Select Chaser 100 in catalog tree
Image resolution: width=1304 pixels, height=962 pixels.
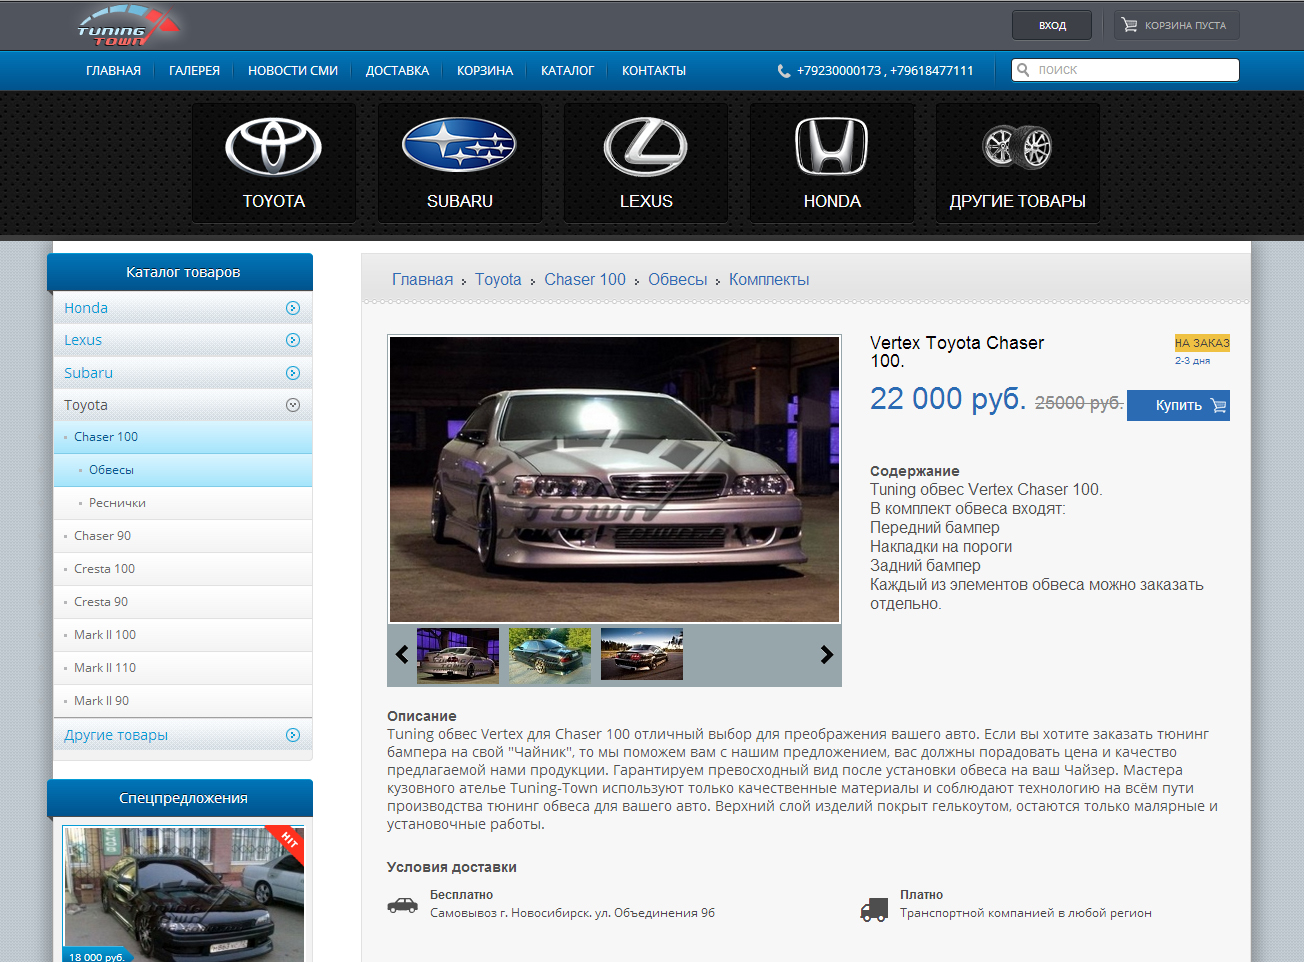[x=183, y=437]
